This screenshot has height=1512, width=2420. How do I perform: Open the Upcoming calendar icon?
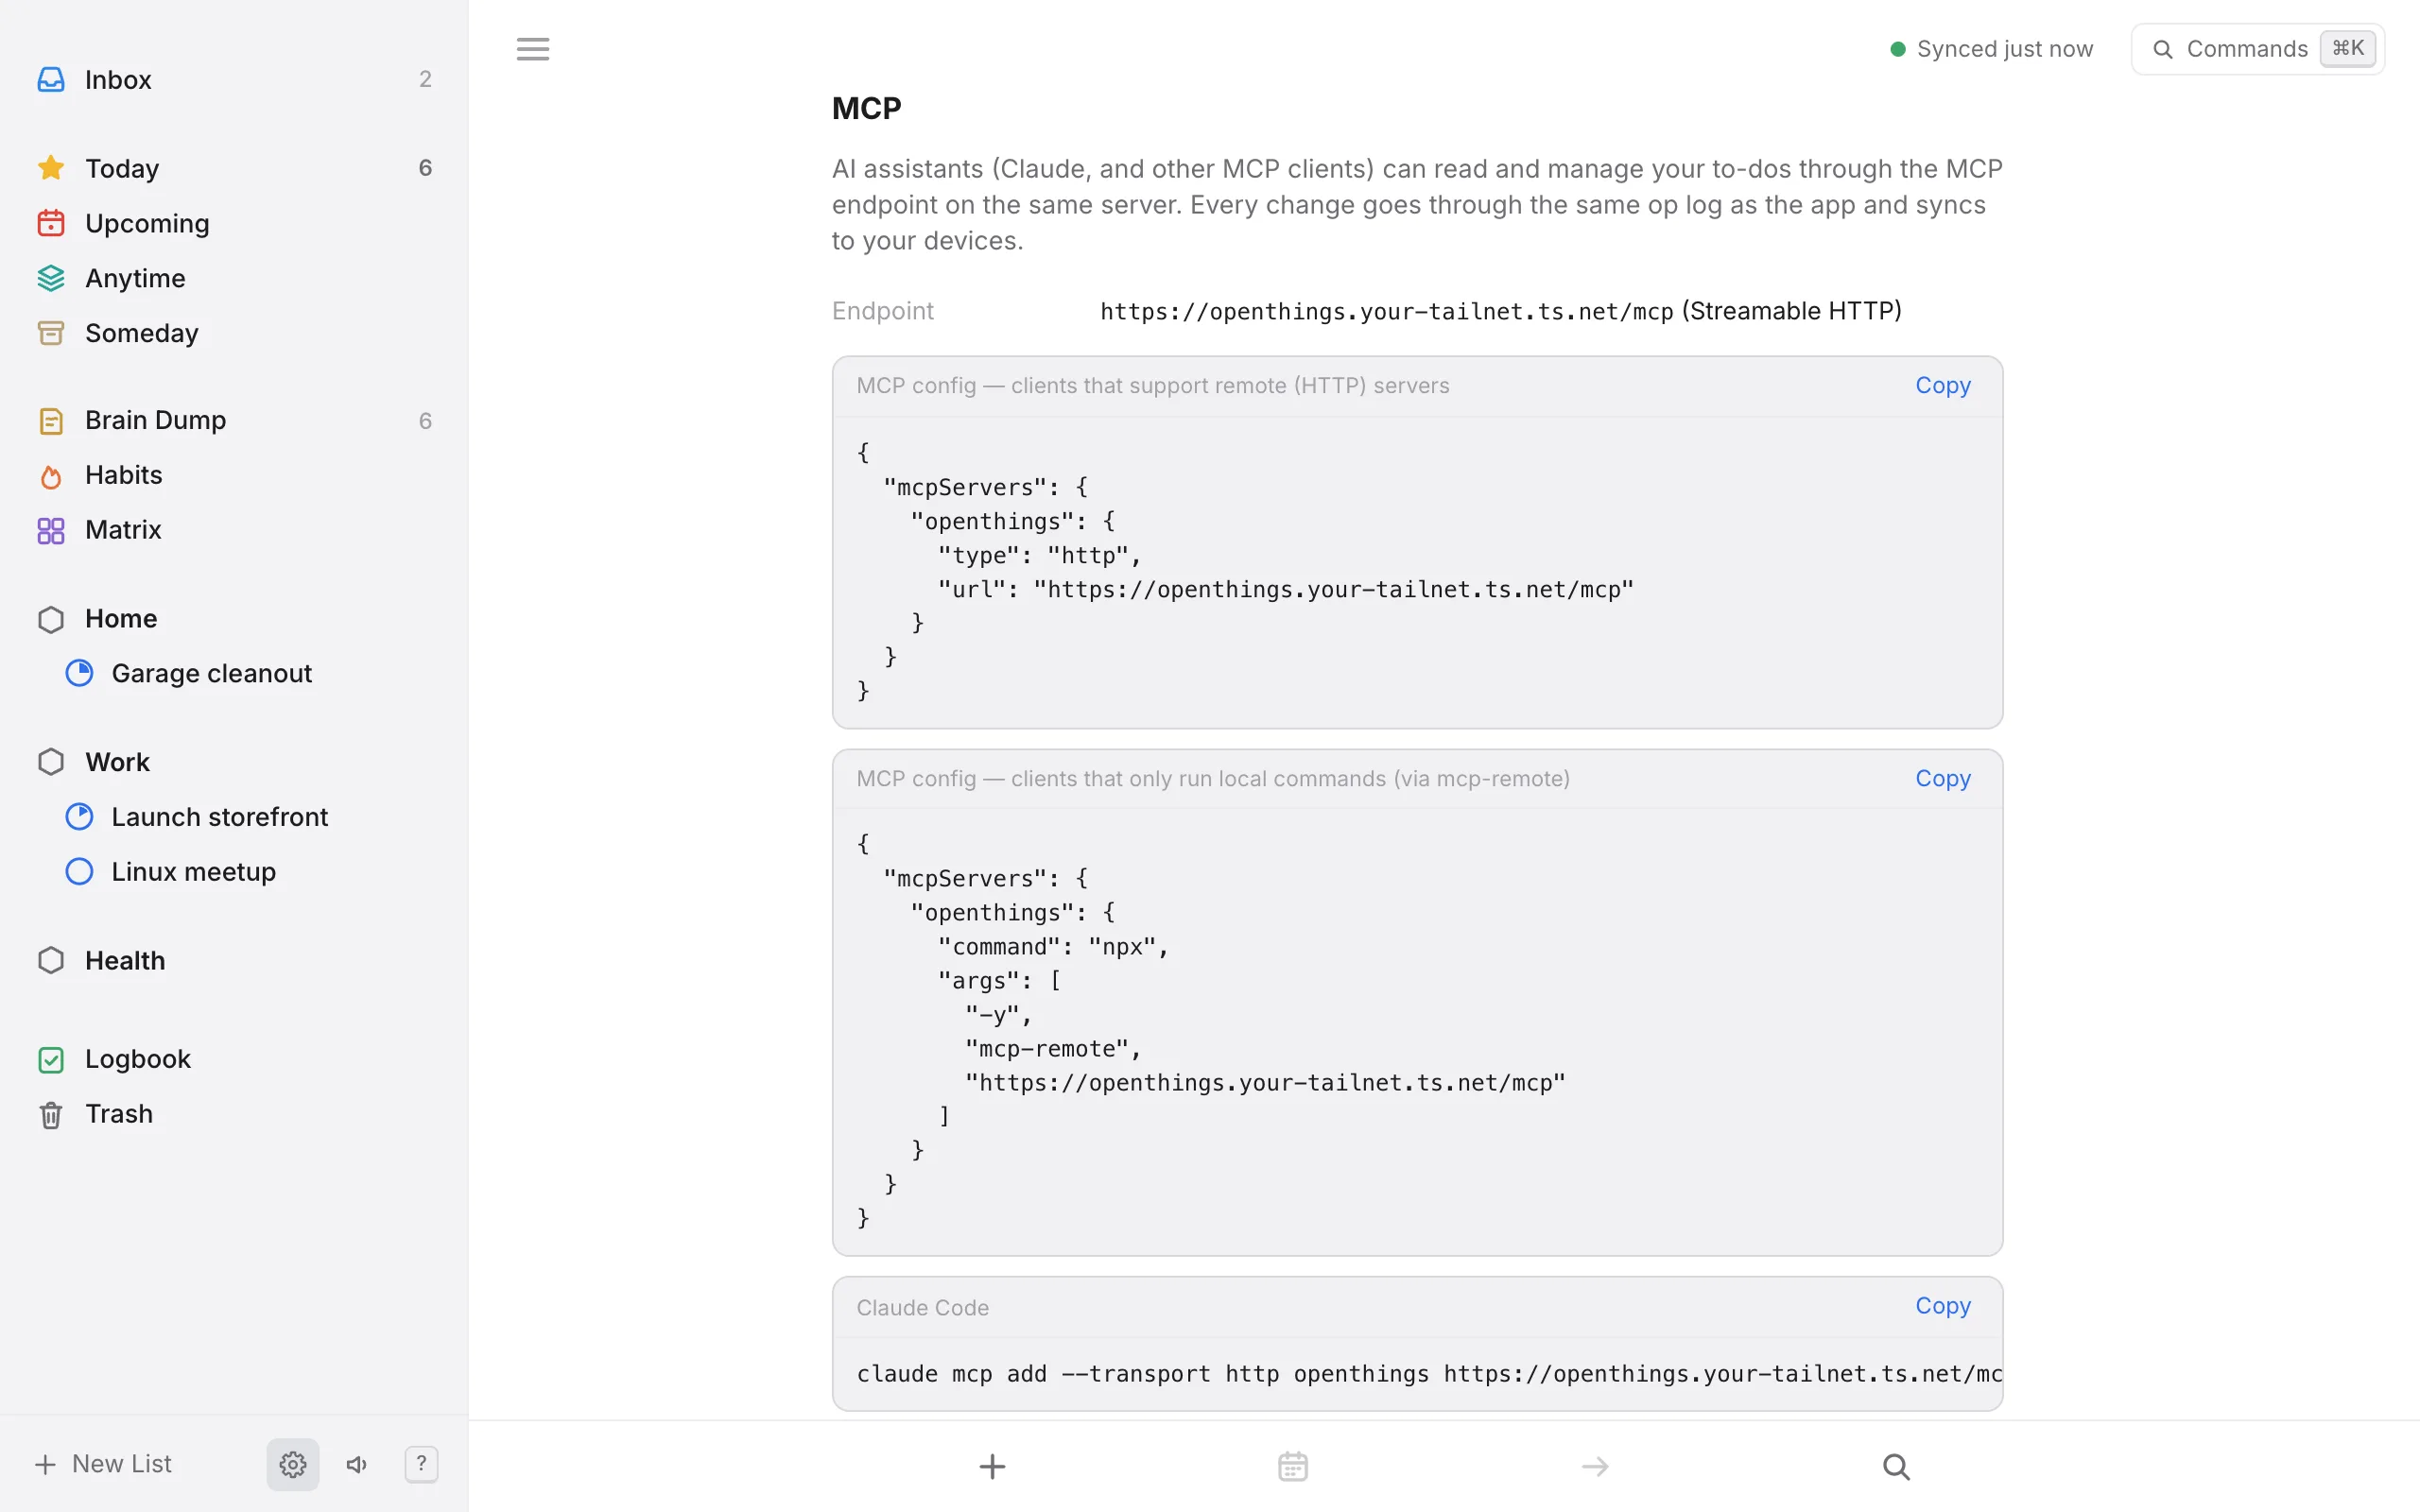point(51,223)
